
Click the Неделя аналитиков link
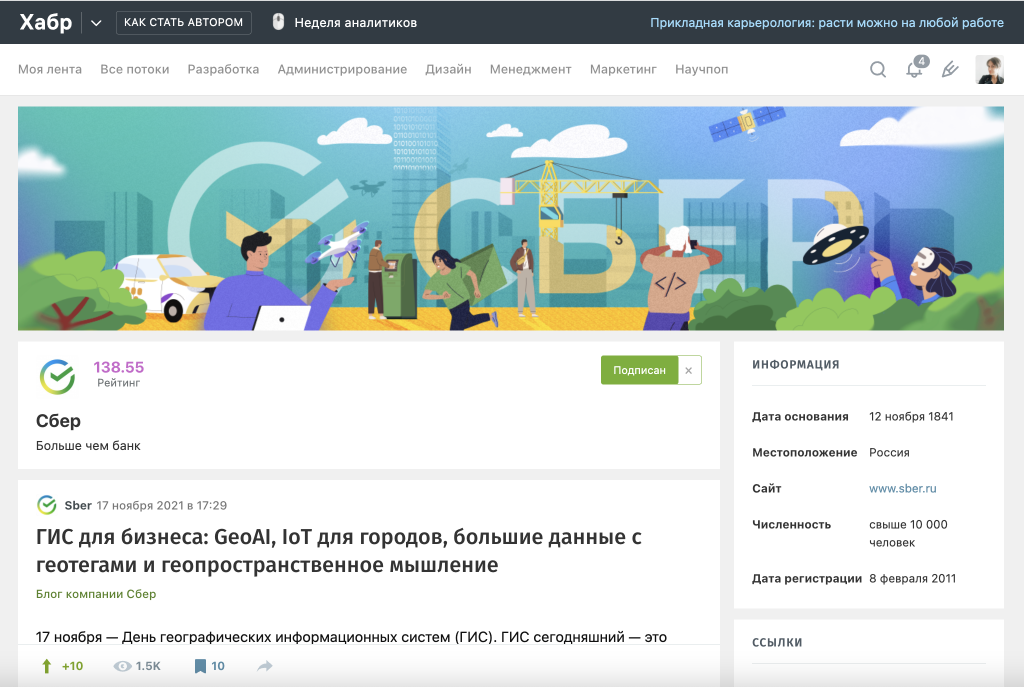pyautogui.click(x=355, y=22)
